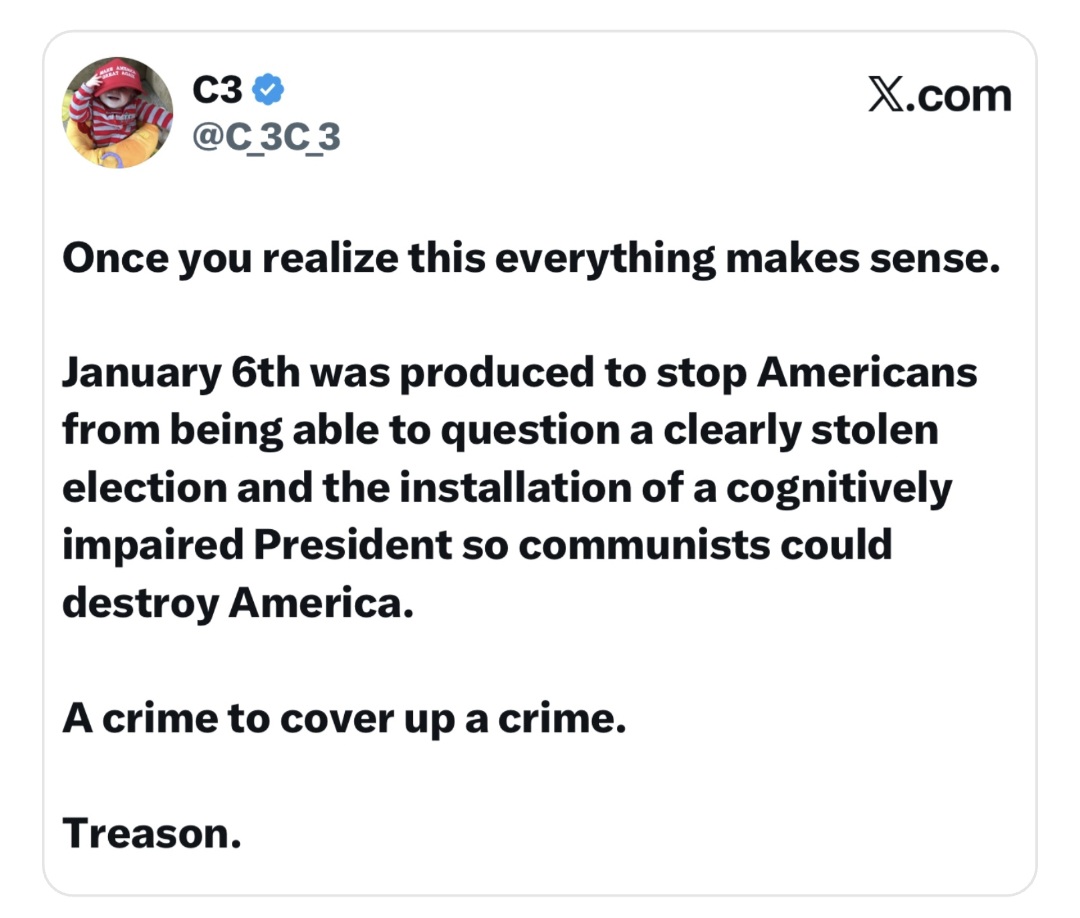Open the C3 display name
The width and height of the screenshot is (1080, 918).
point(217,90)
